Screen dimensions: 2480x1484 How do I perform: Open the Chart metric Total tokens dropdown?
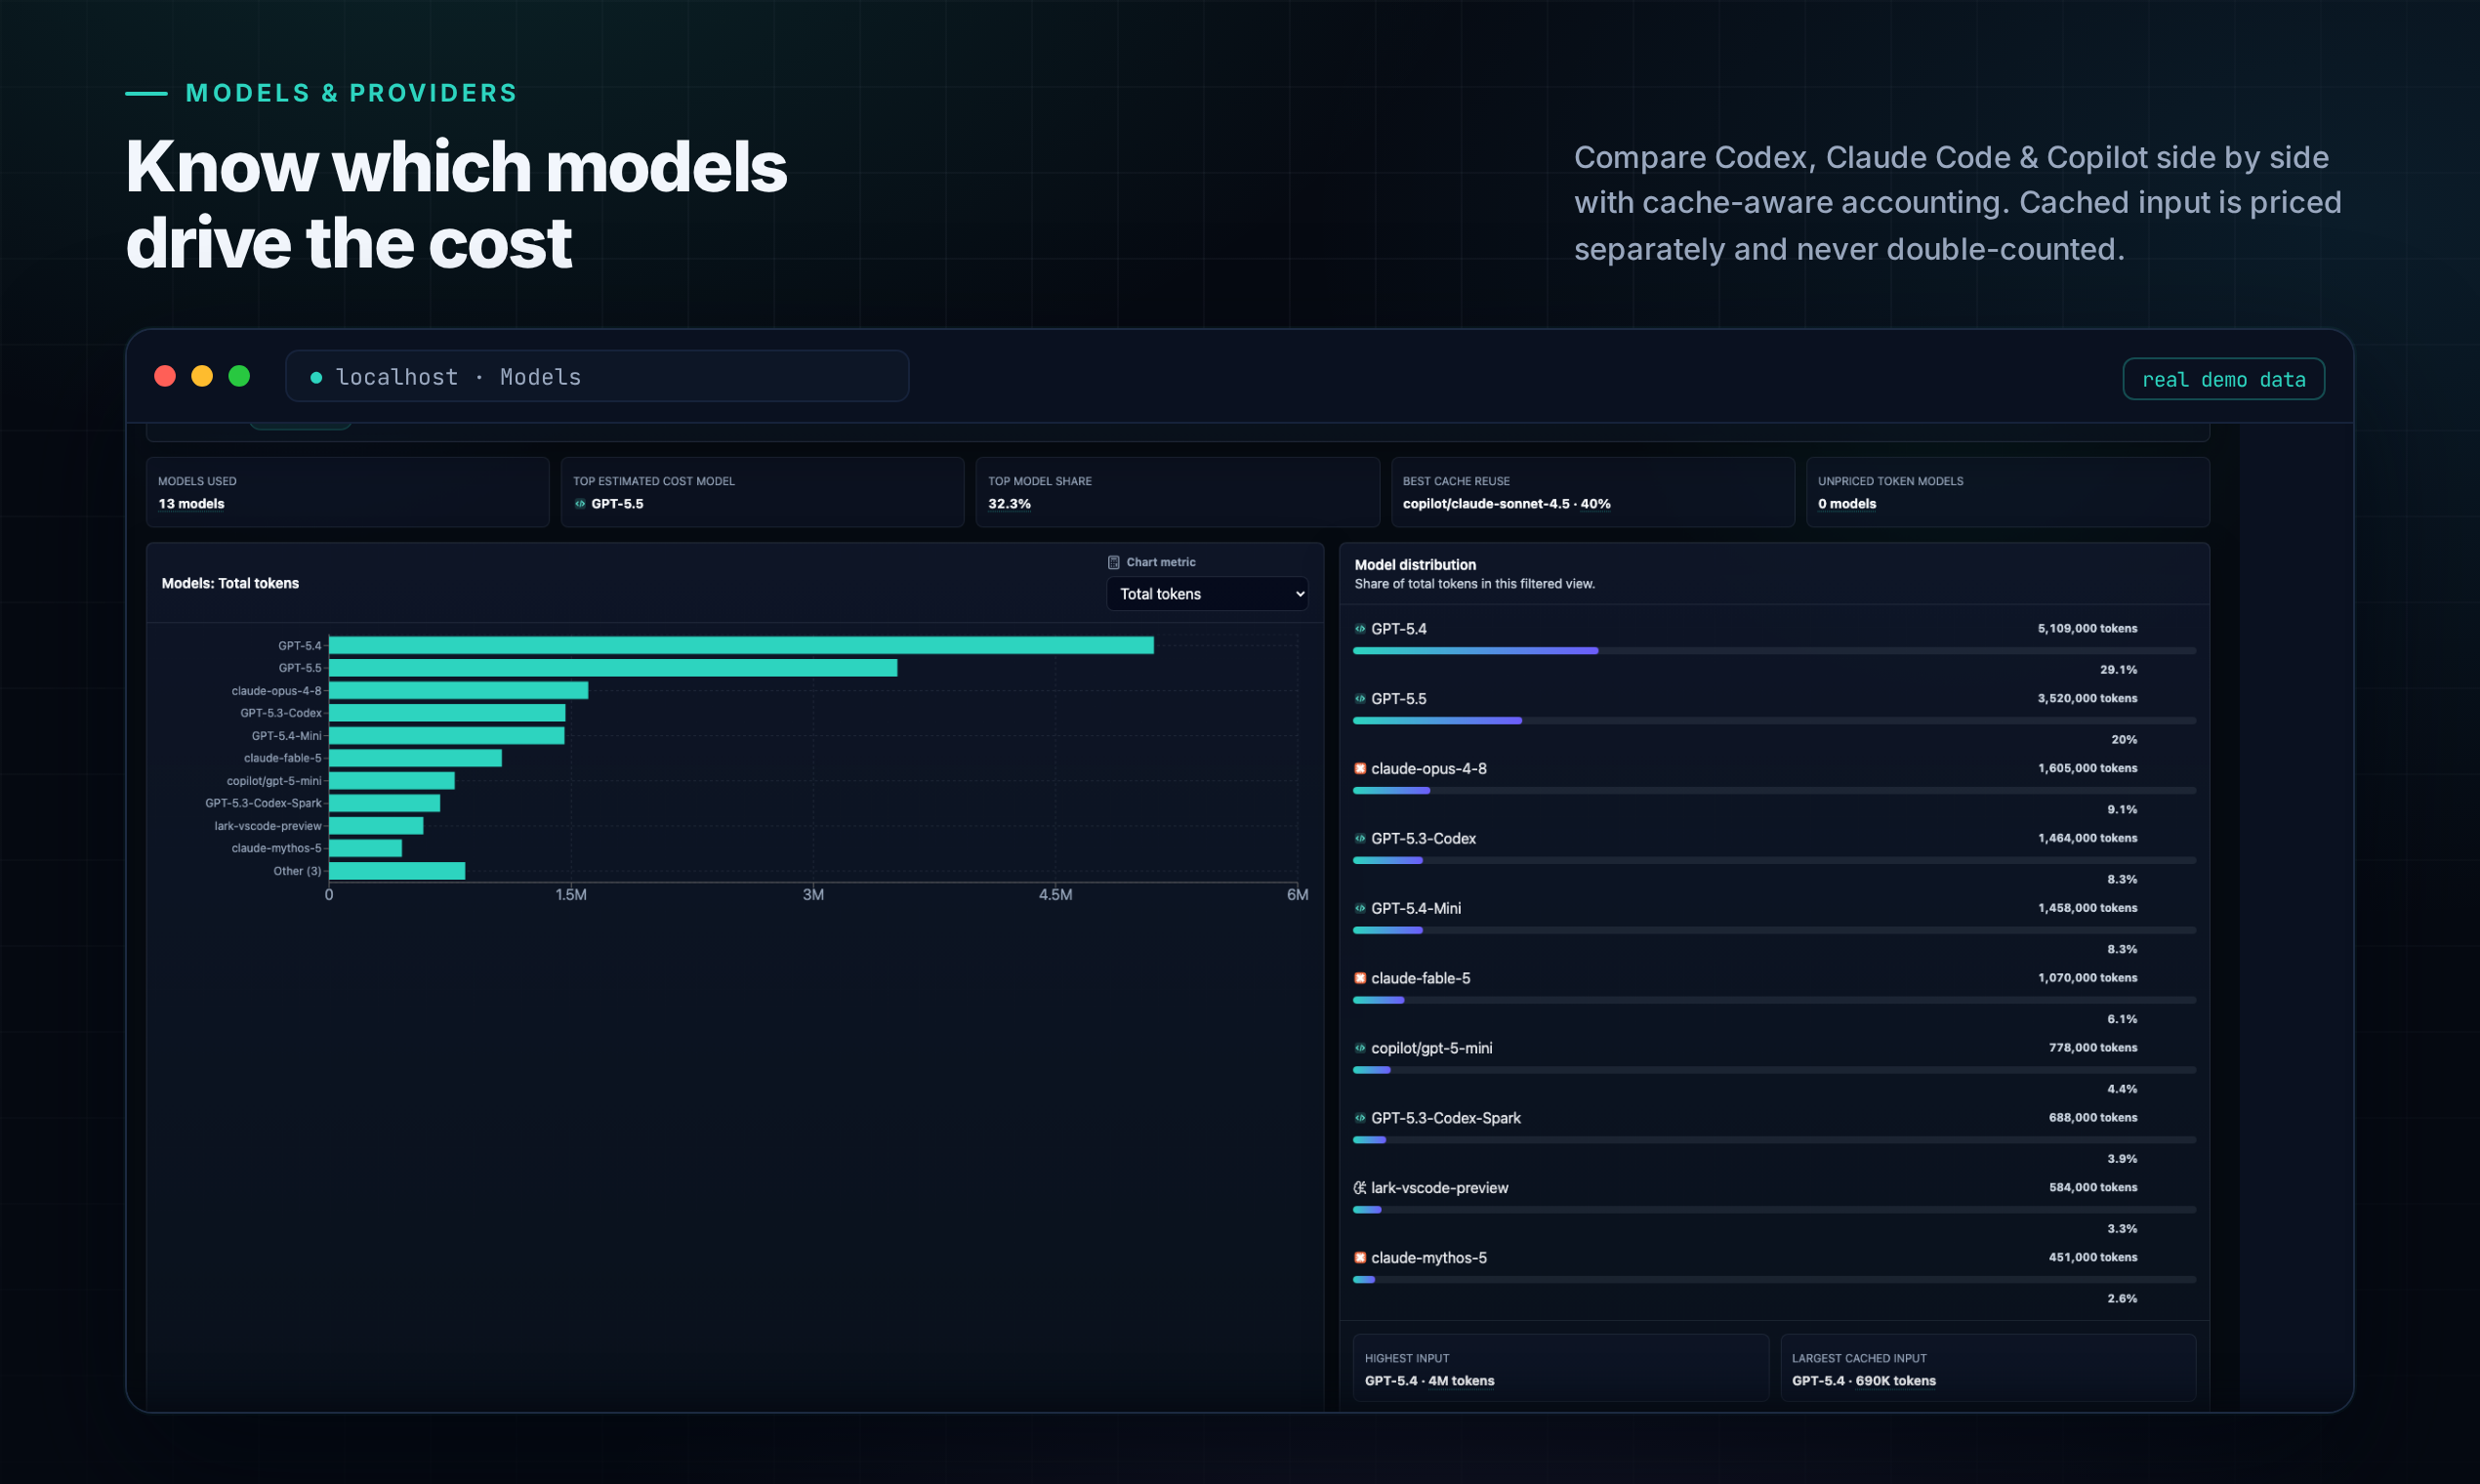1207,594
